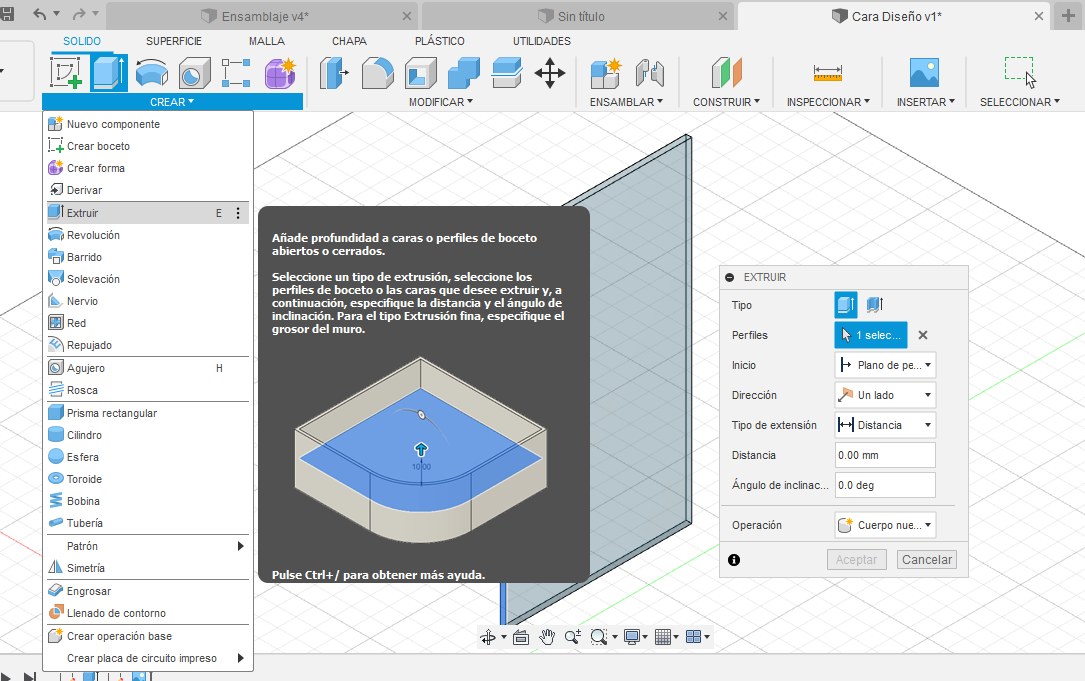Switch to the PLÁSTICO tab
Screen dimensions: 1085x681
(x=439, y=42)
